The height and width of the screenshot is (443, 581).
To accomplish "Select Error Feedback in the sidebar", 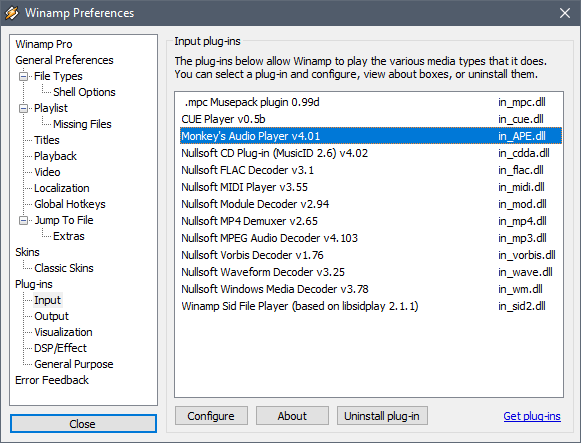I will [52, 380].
